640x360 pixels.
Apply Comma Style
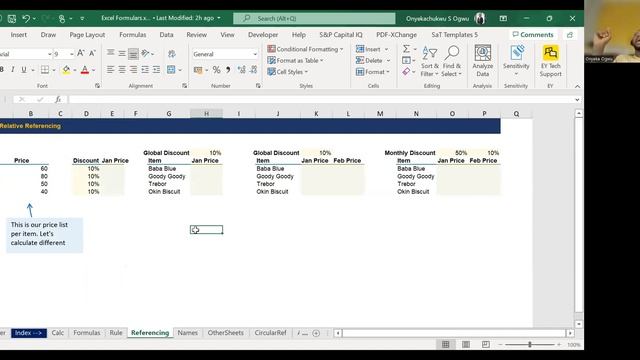click(228, 70)
